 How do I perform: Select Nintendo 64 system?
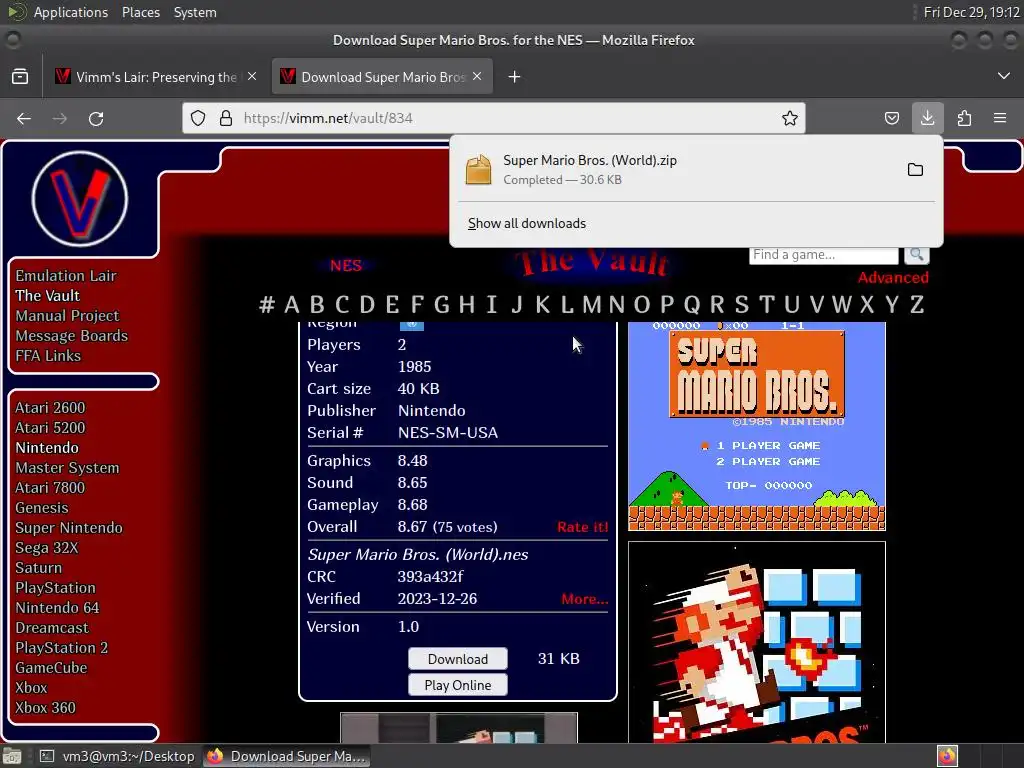point(57,608)
